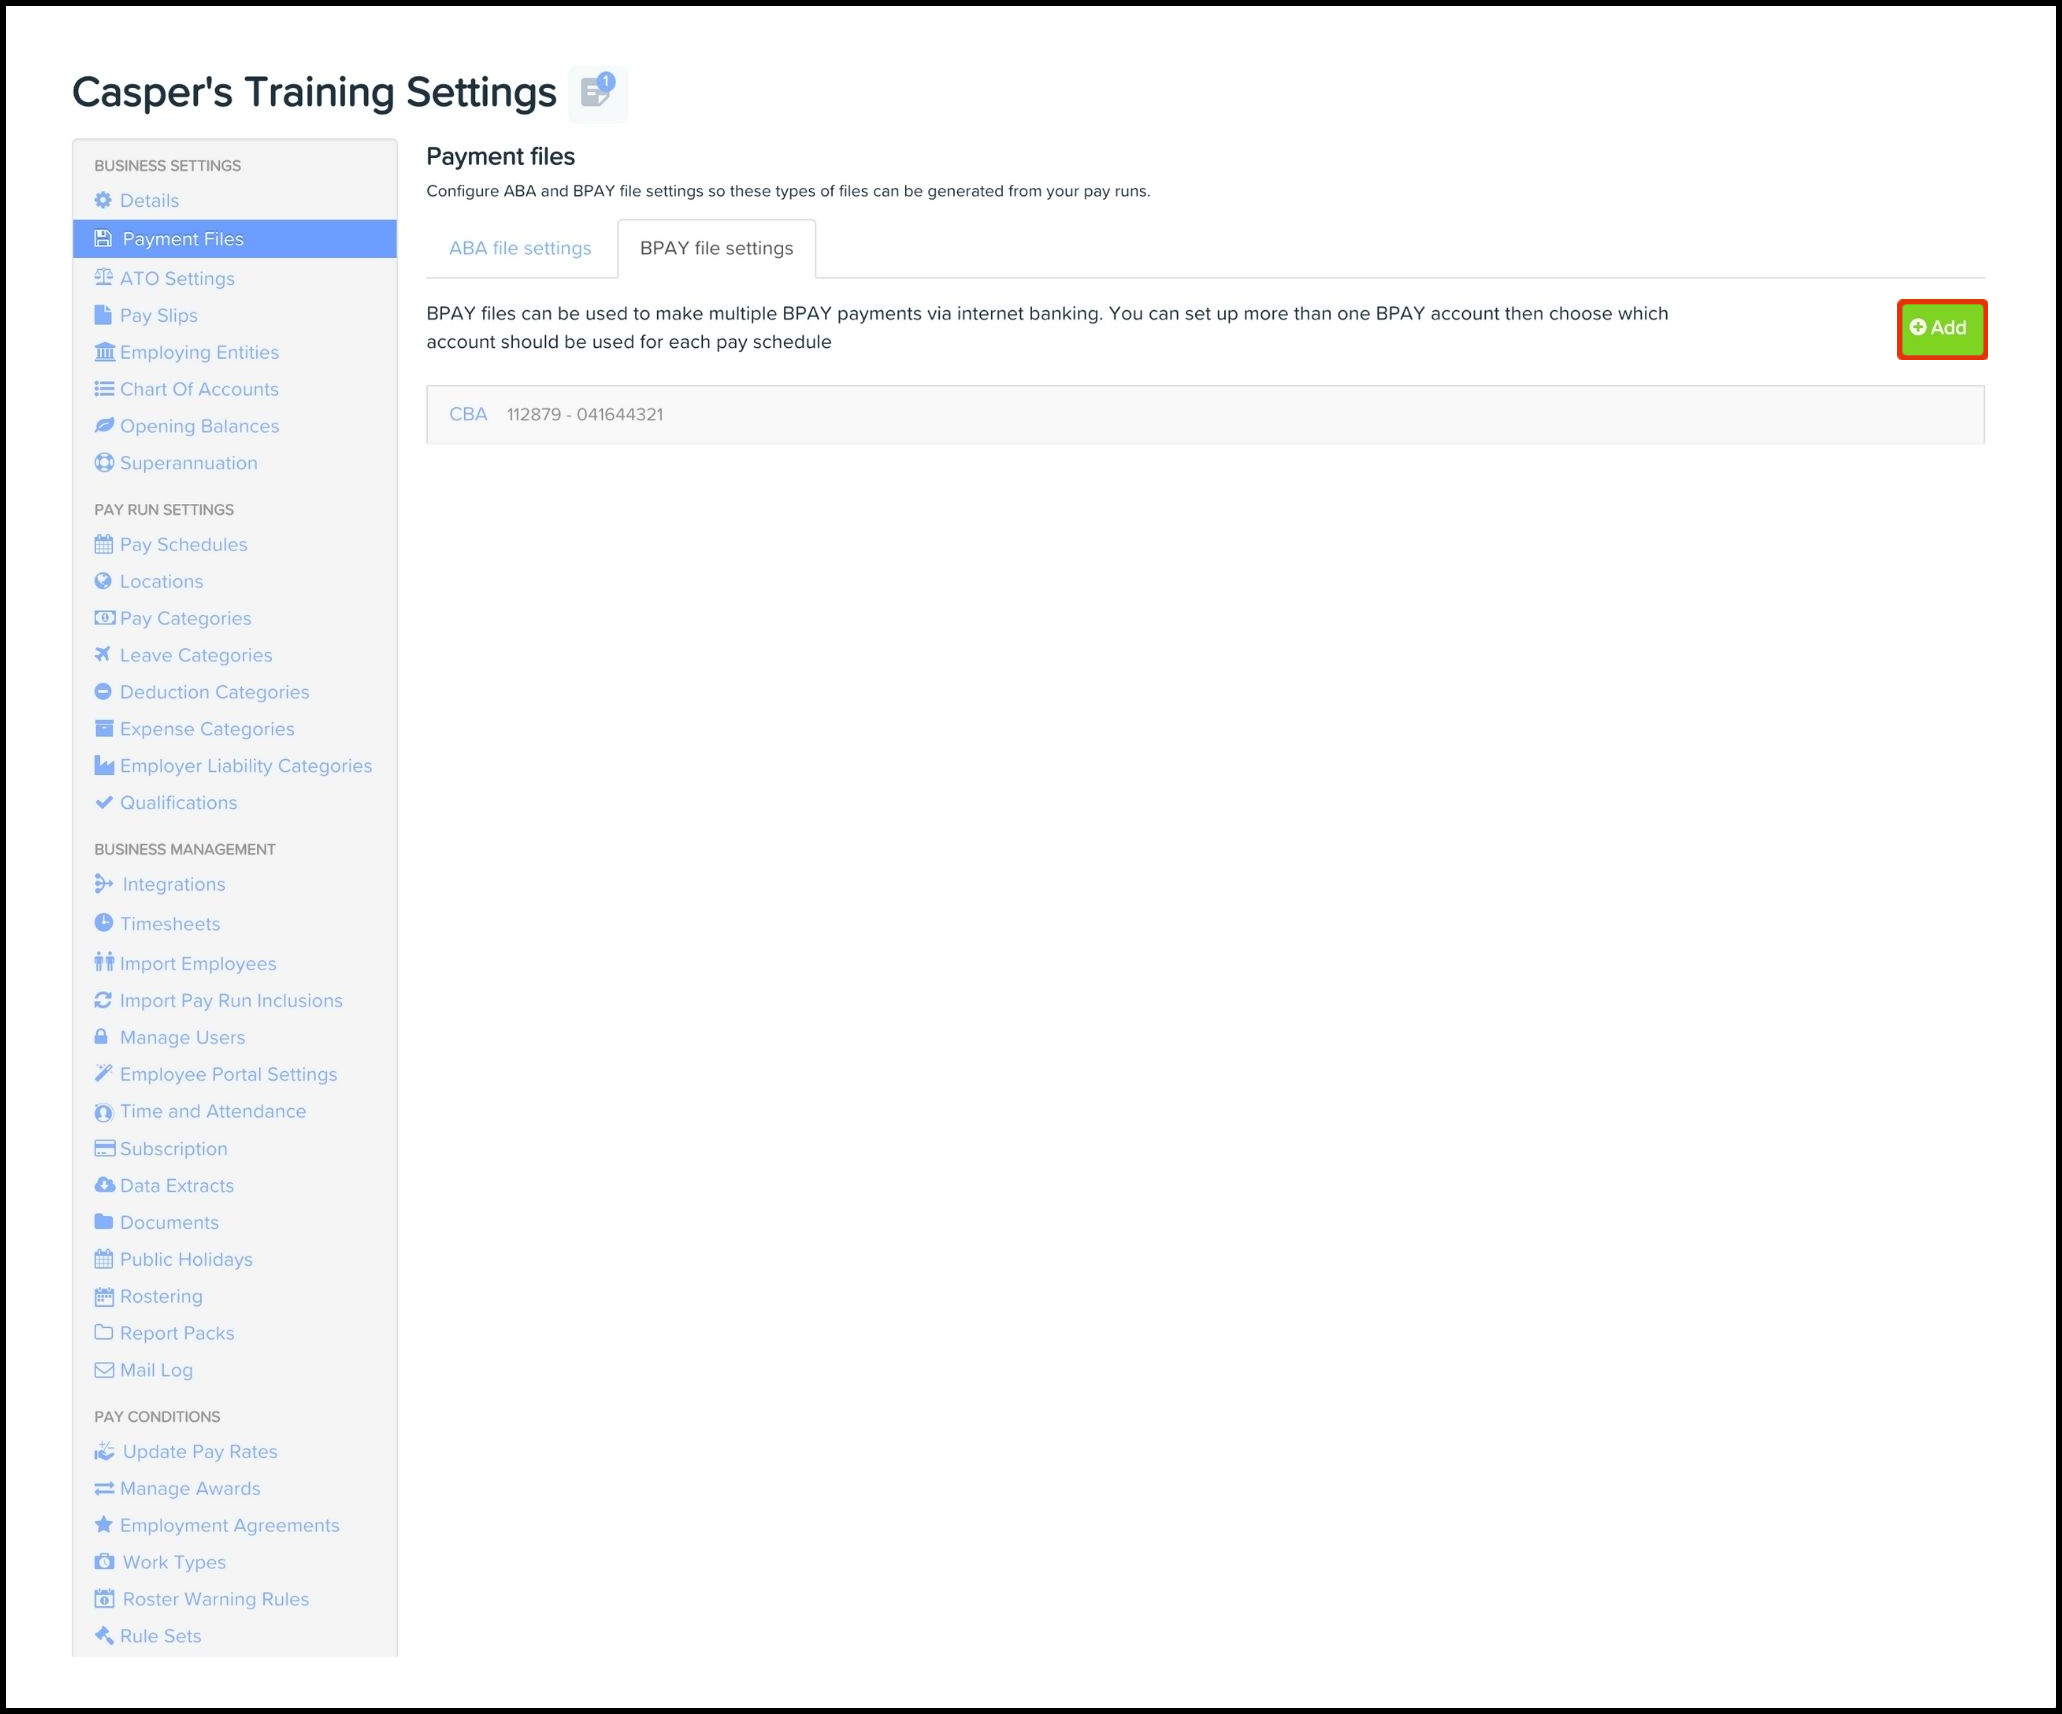Click the scales icon for ATO Settings

tap(103, 278)
